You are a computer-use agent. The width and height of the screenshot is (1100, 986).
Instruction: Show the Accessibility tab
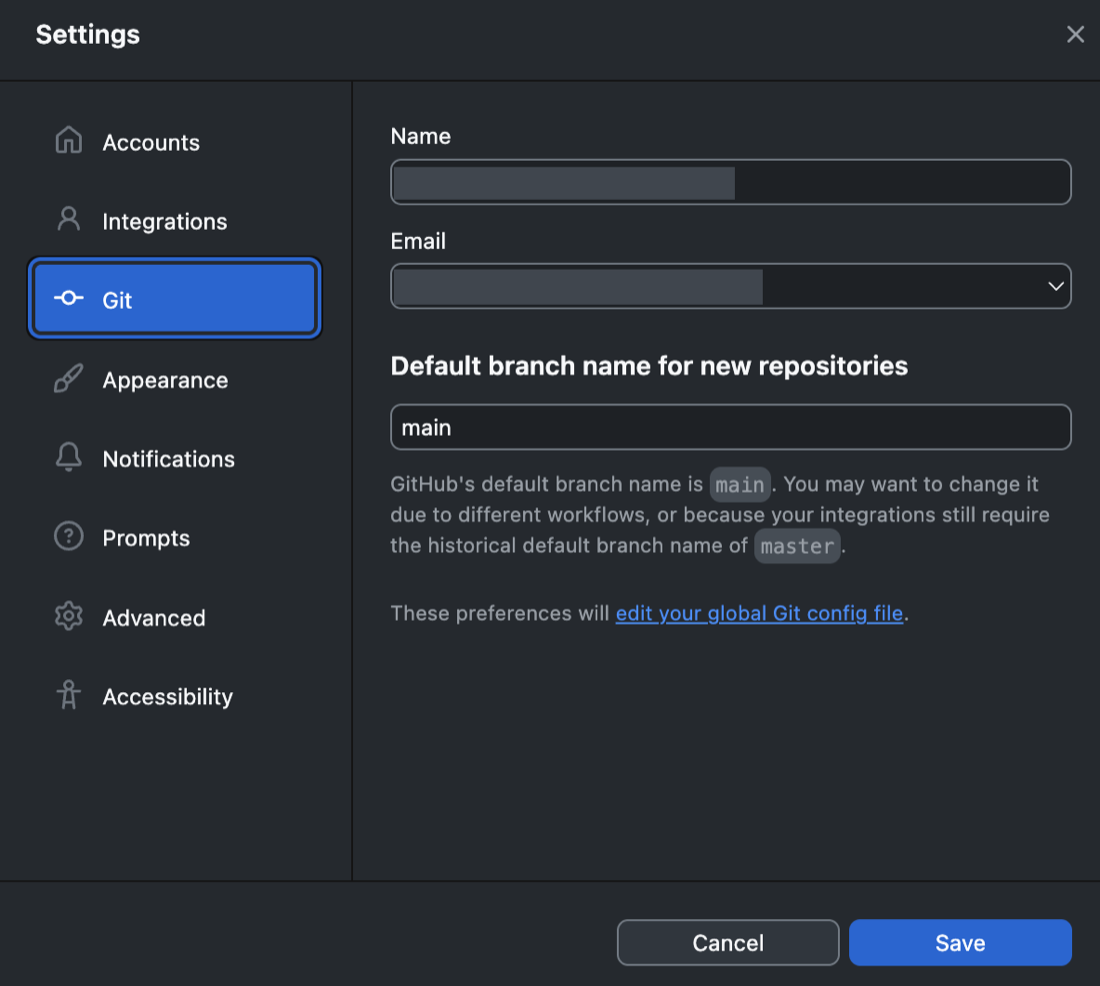point(175,696)
